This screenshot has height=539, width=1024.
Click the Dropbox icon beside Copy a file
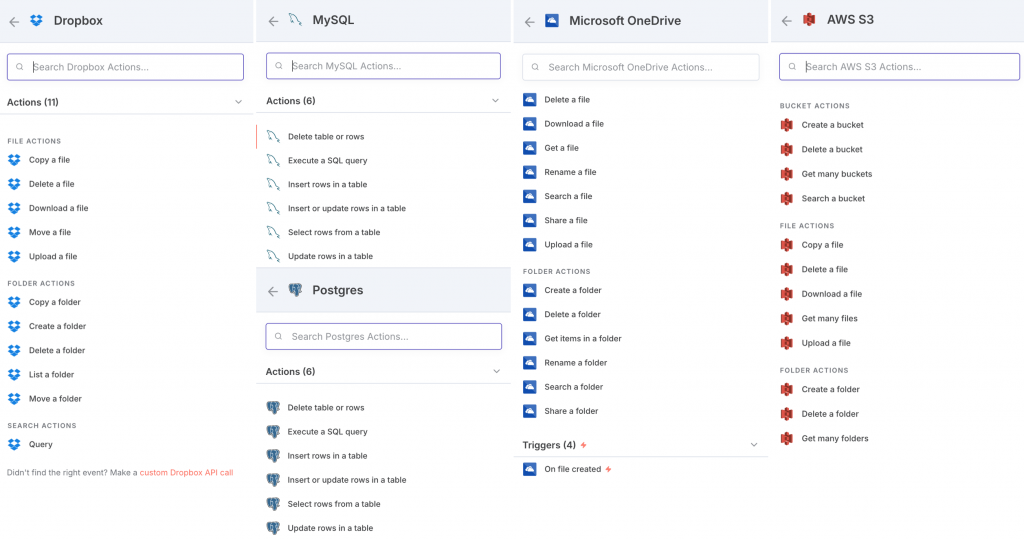14,160
